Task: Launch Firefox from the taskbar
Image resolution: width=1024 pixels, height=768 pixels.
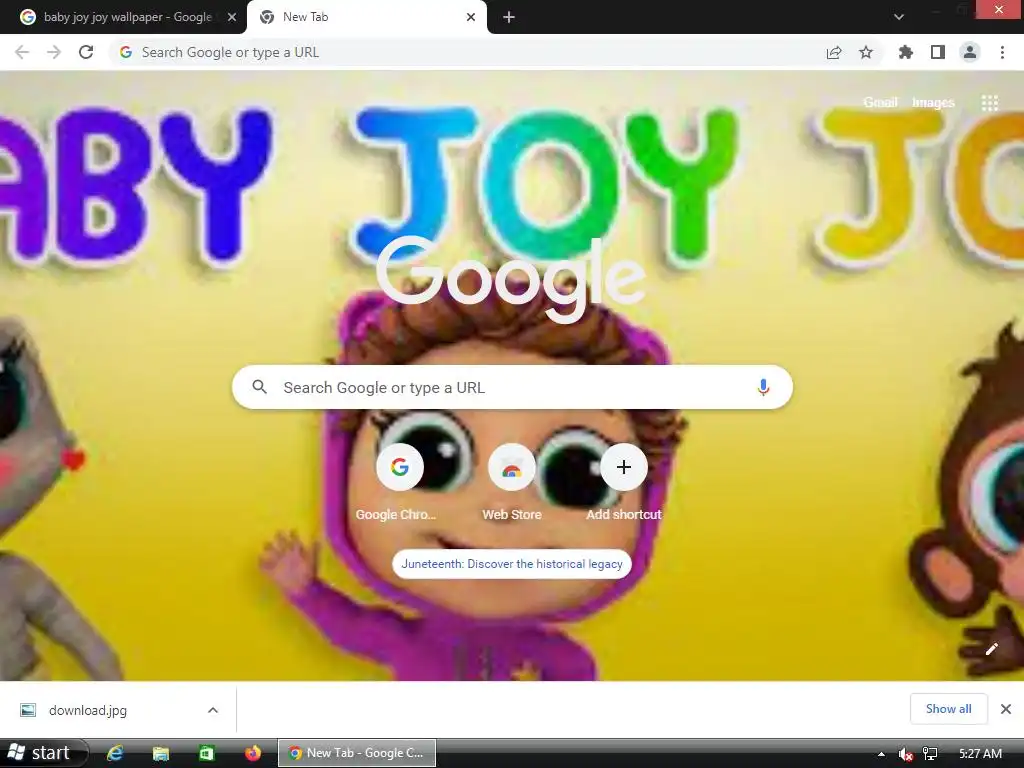Action: 253,753
